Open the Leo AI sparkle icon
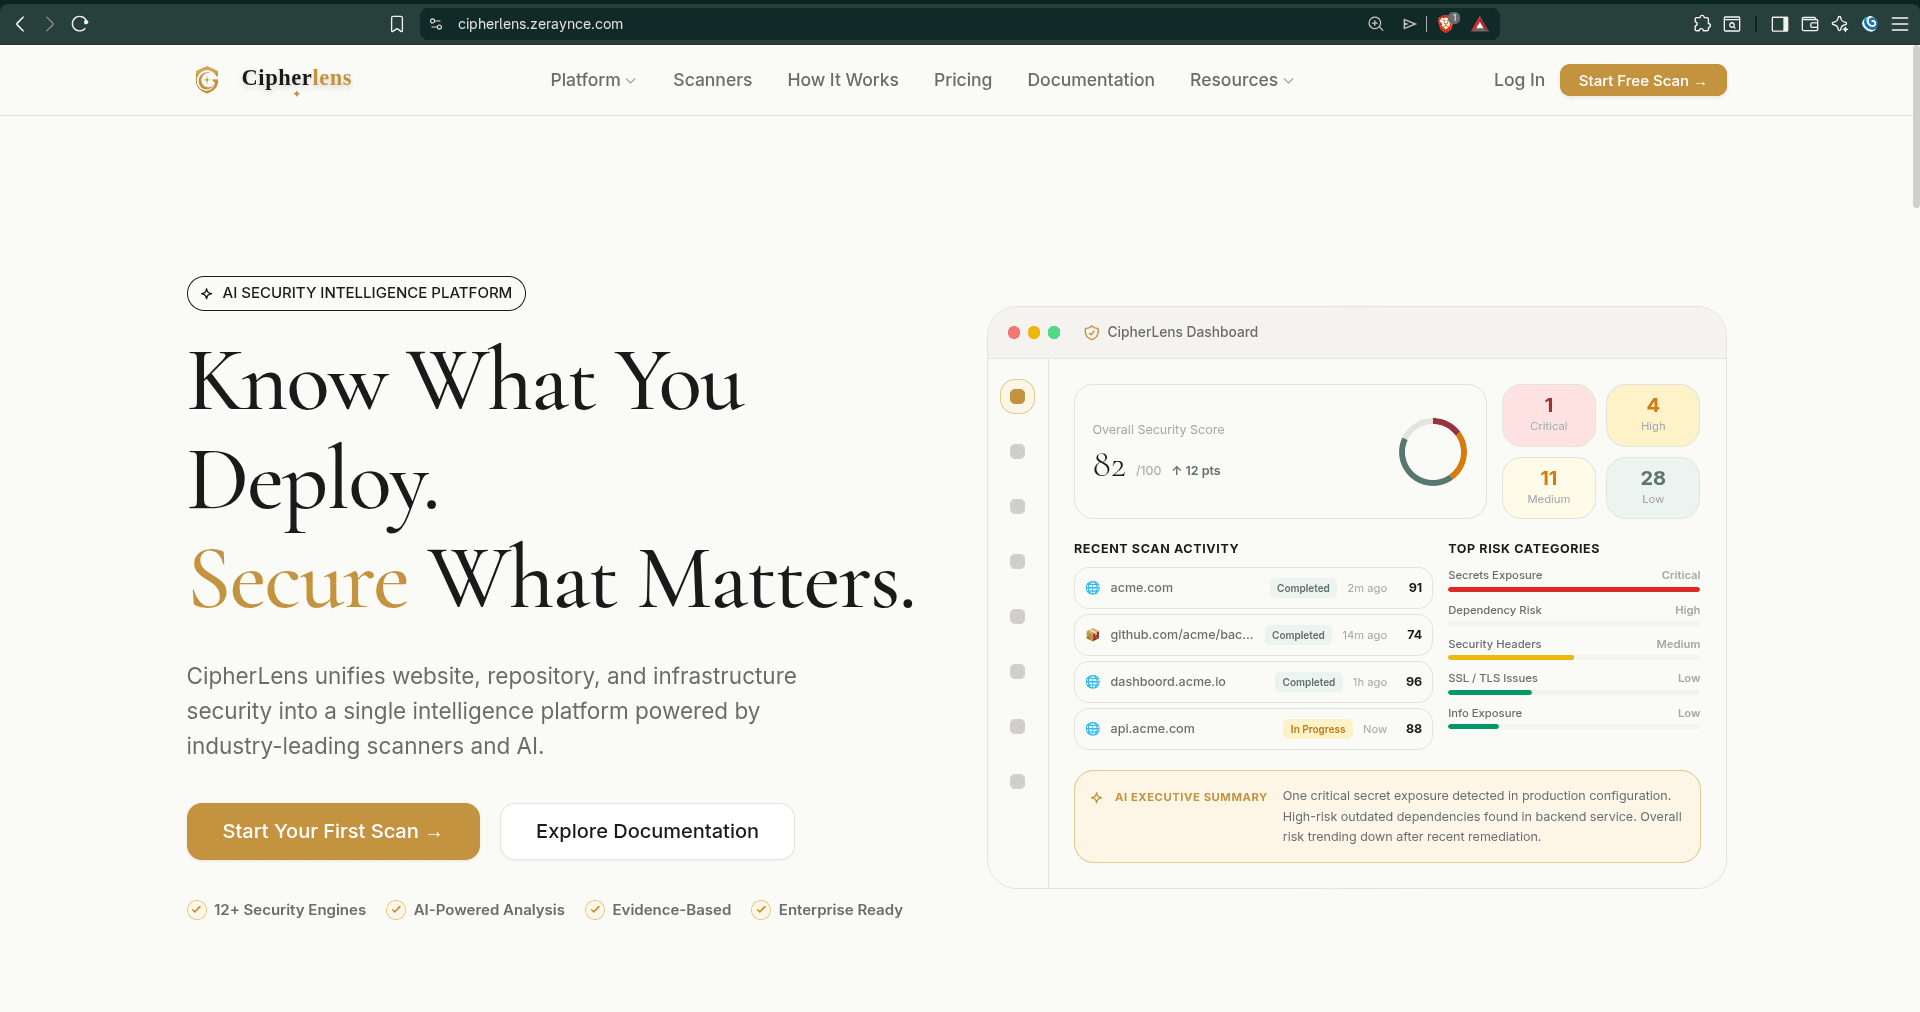This screenshot has width=1920, height=1012. click(1840, 24)
